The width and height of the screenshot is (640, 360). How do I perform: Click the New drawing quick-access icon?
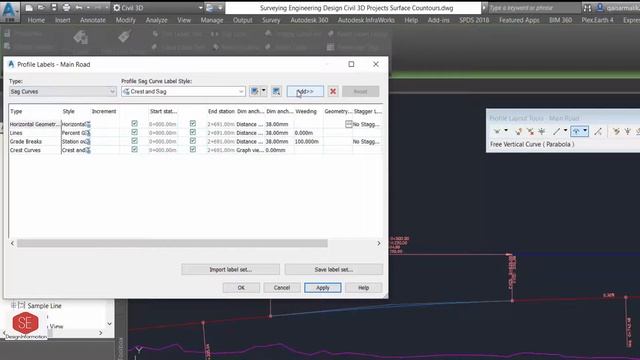point(29,7)
